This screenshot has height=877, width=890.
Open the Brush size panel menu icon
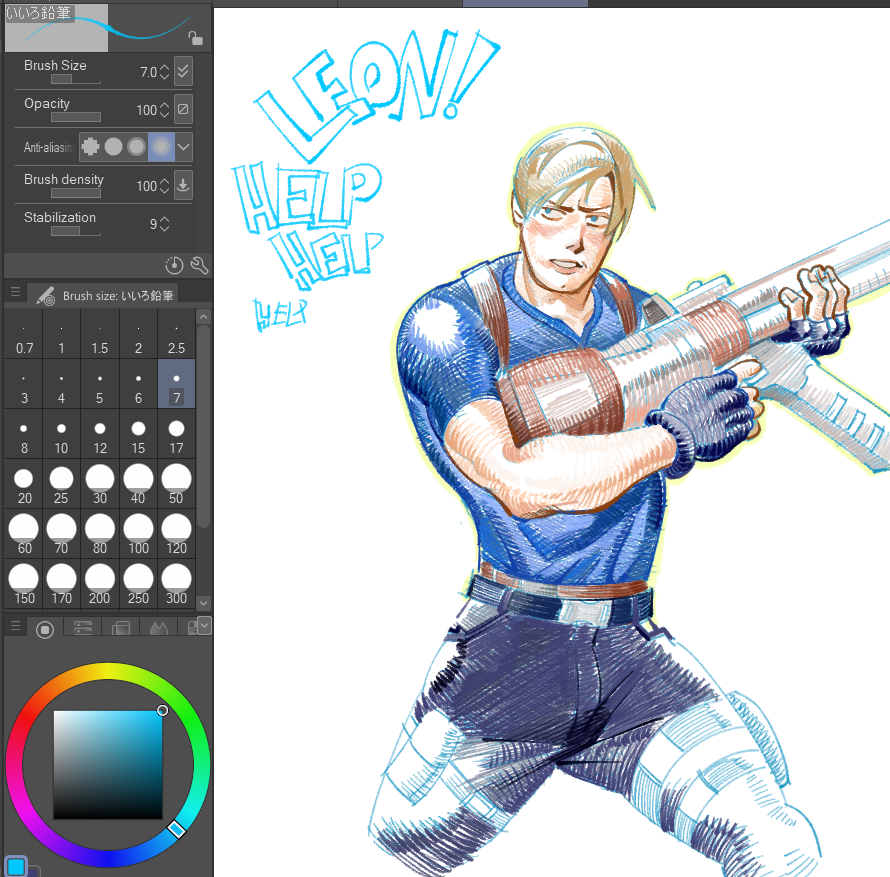pyautogui.click(x=15, y=292)
